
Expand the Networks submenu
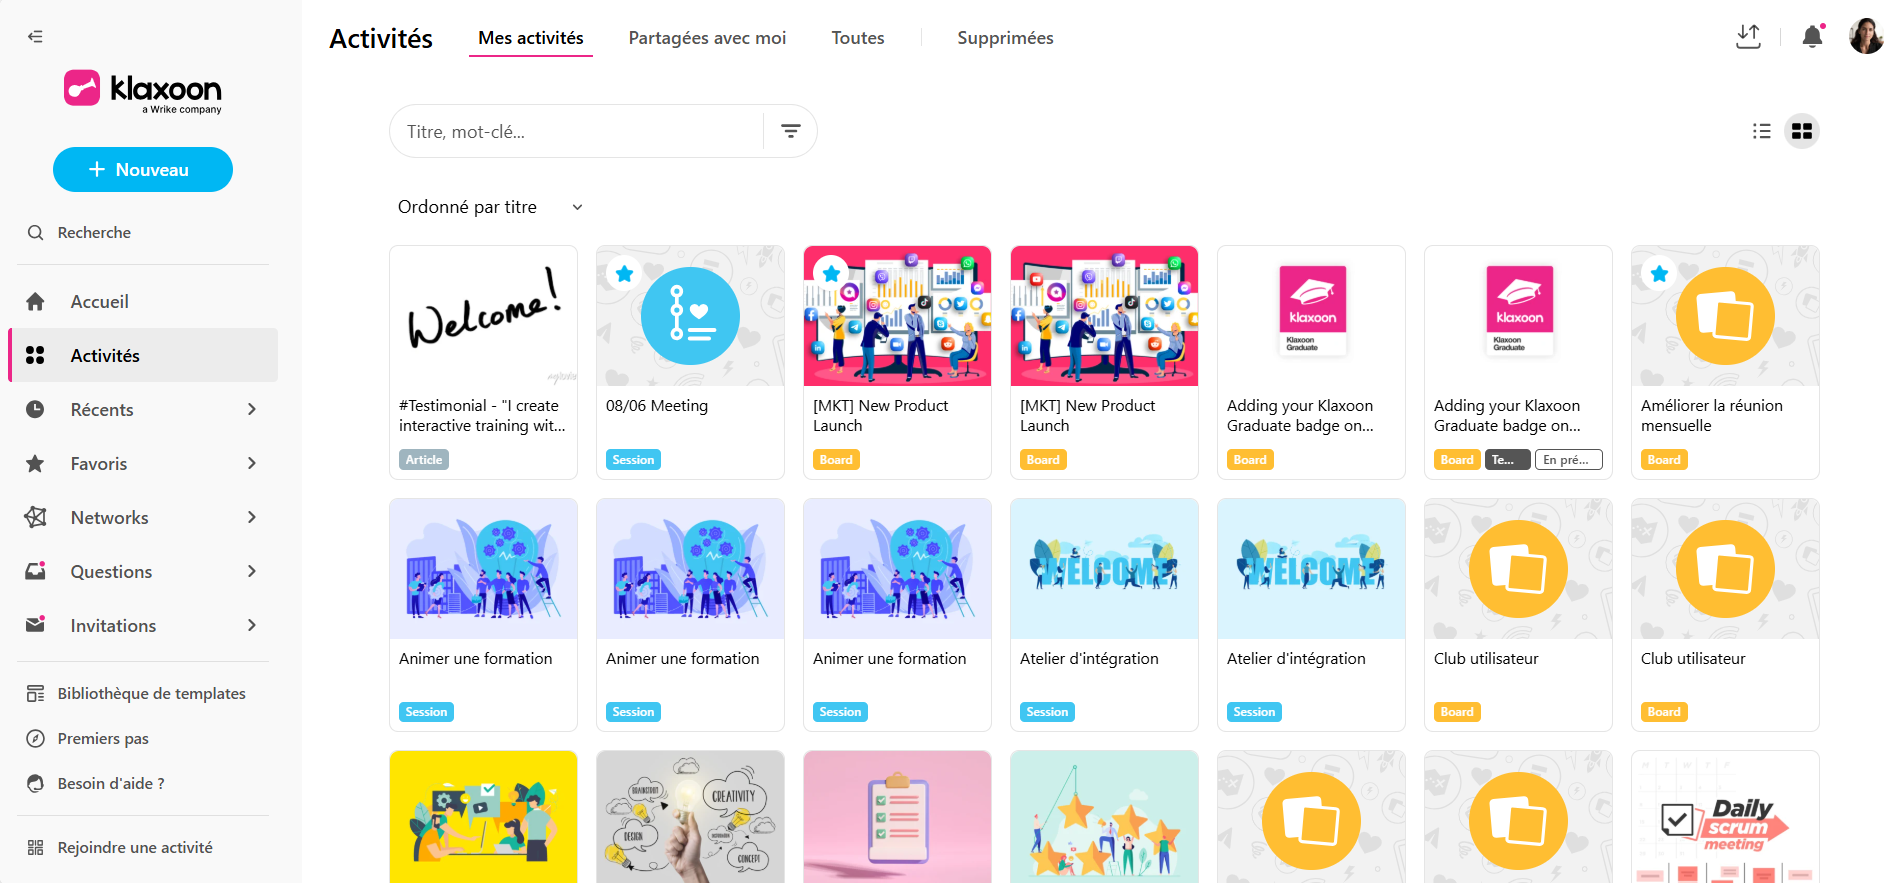click(x=252, y=517)
